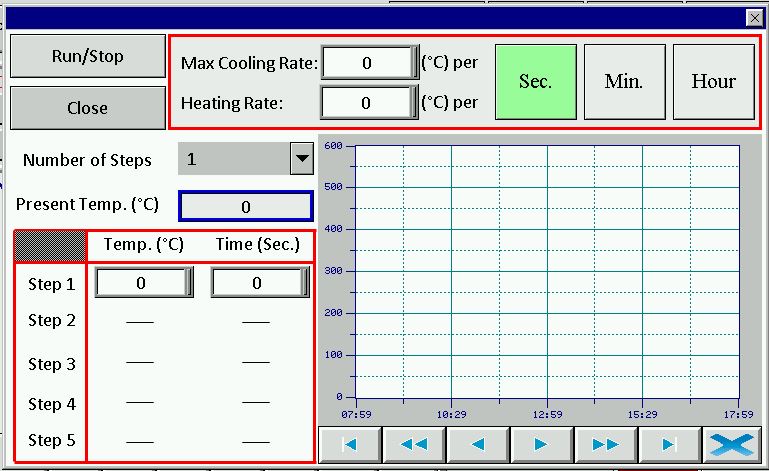Click the Number of Steps label
Viewport: 769px width, 471px height.
tap(87, 160)
